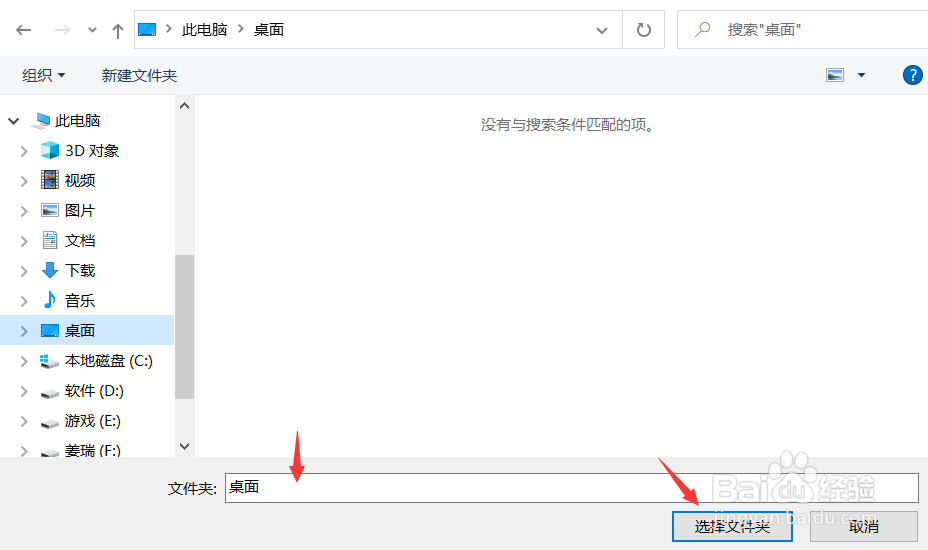The image size is (928, 550).
Task: Click the 此电脑 computer icon in tree
Action: [x=41, y=121]
